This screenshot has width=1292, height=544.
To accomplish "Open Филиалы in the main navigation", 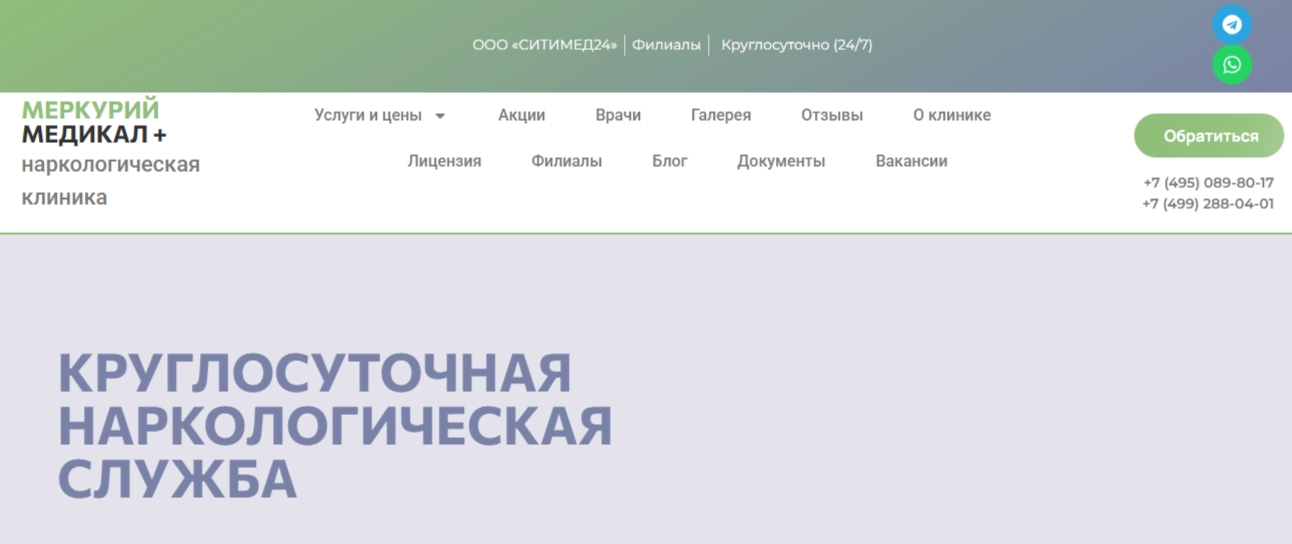I will coord(566,161).
